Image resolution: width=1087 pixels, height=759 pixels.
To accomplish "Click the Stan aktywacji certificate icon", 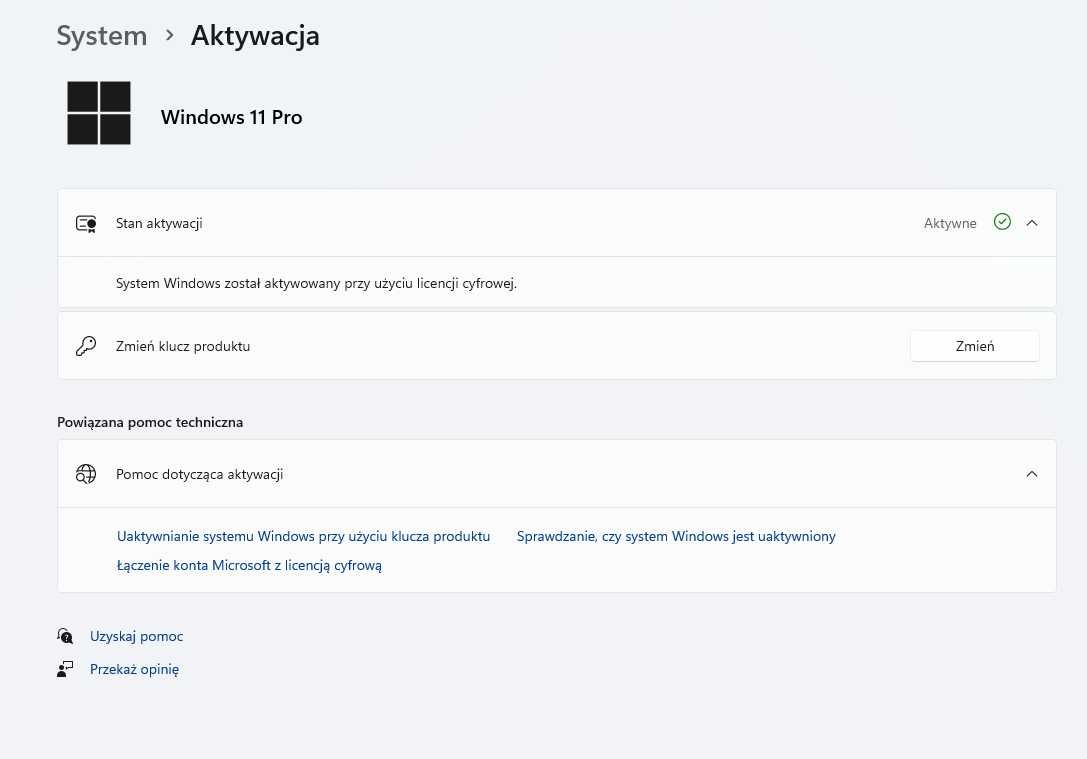I will pyautogui.click(x=86, y=224).
